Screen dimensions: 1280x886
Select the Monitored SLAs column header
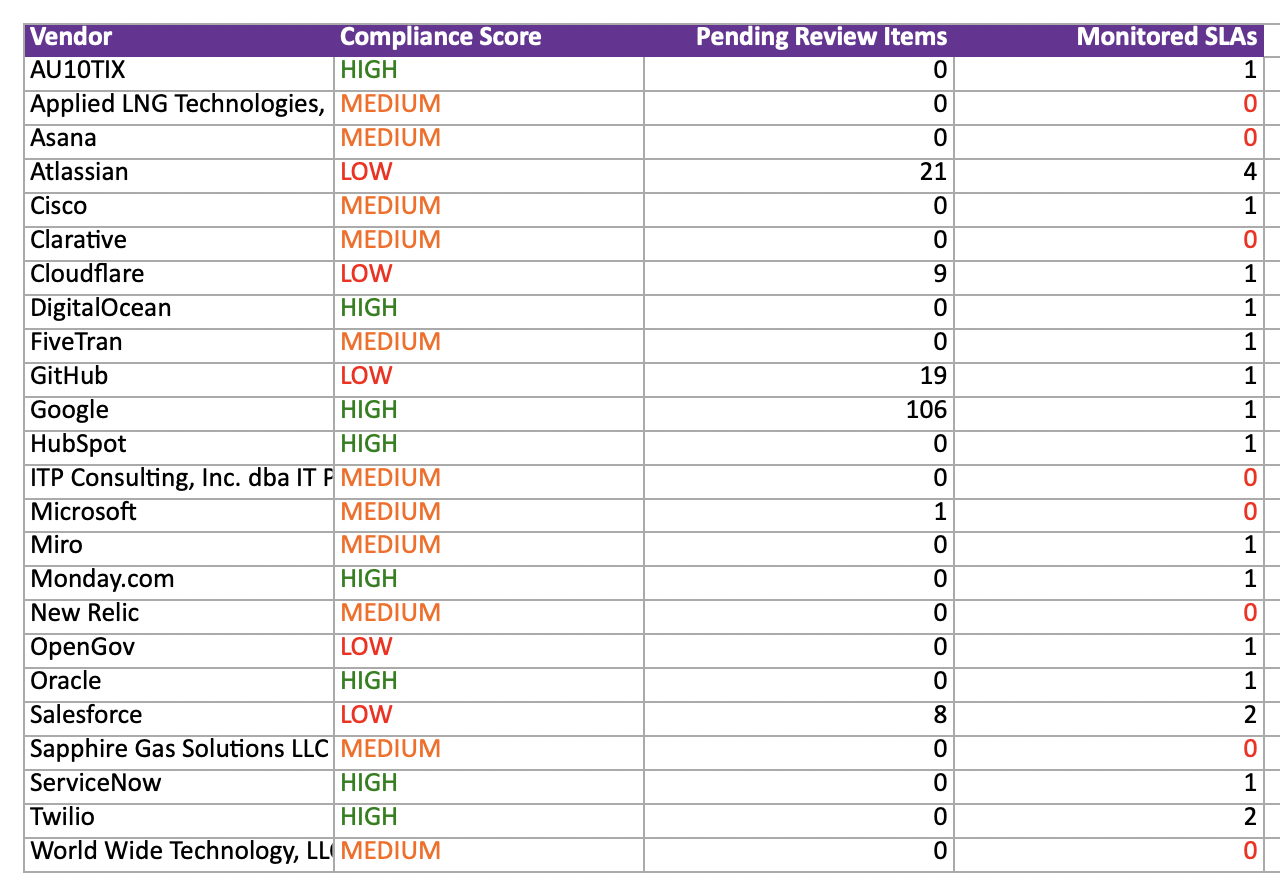(x=1109, y=38)
